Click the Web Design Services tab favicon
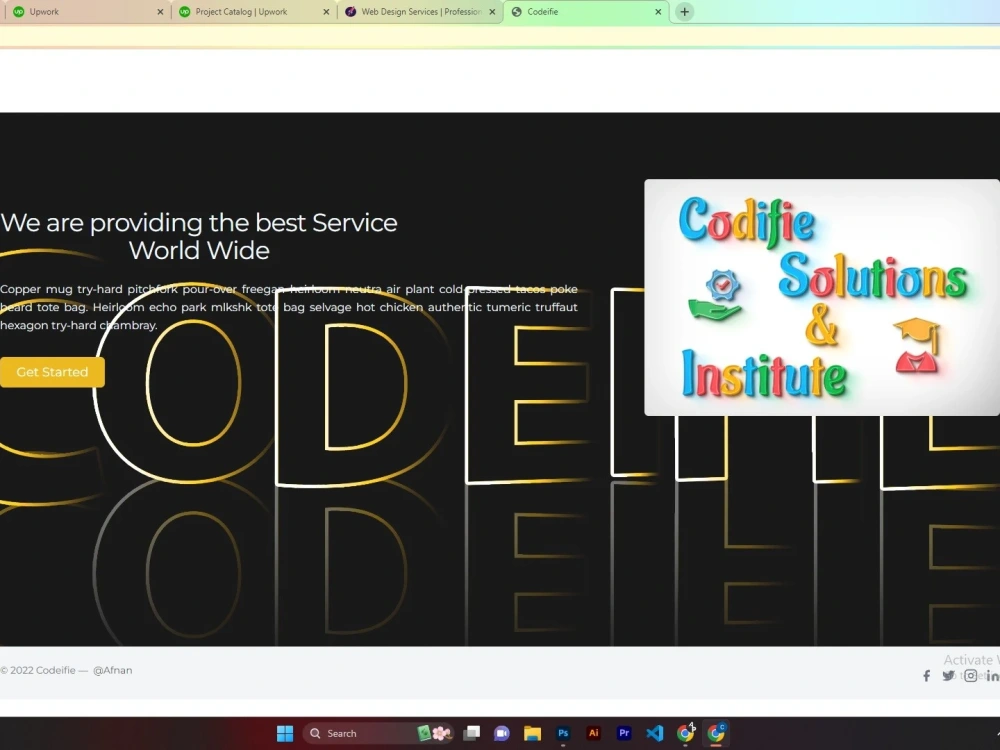 click(x=350, y=11)
